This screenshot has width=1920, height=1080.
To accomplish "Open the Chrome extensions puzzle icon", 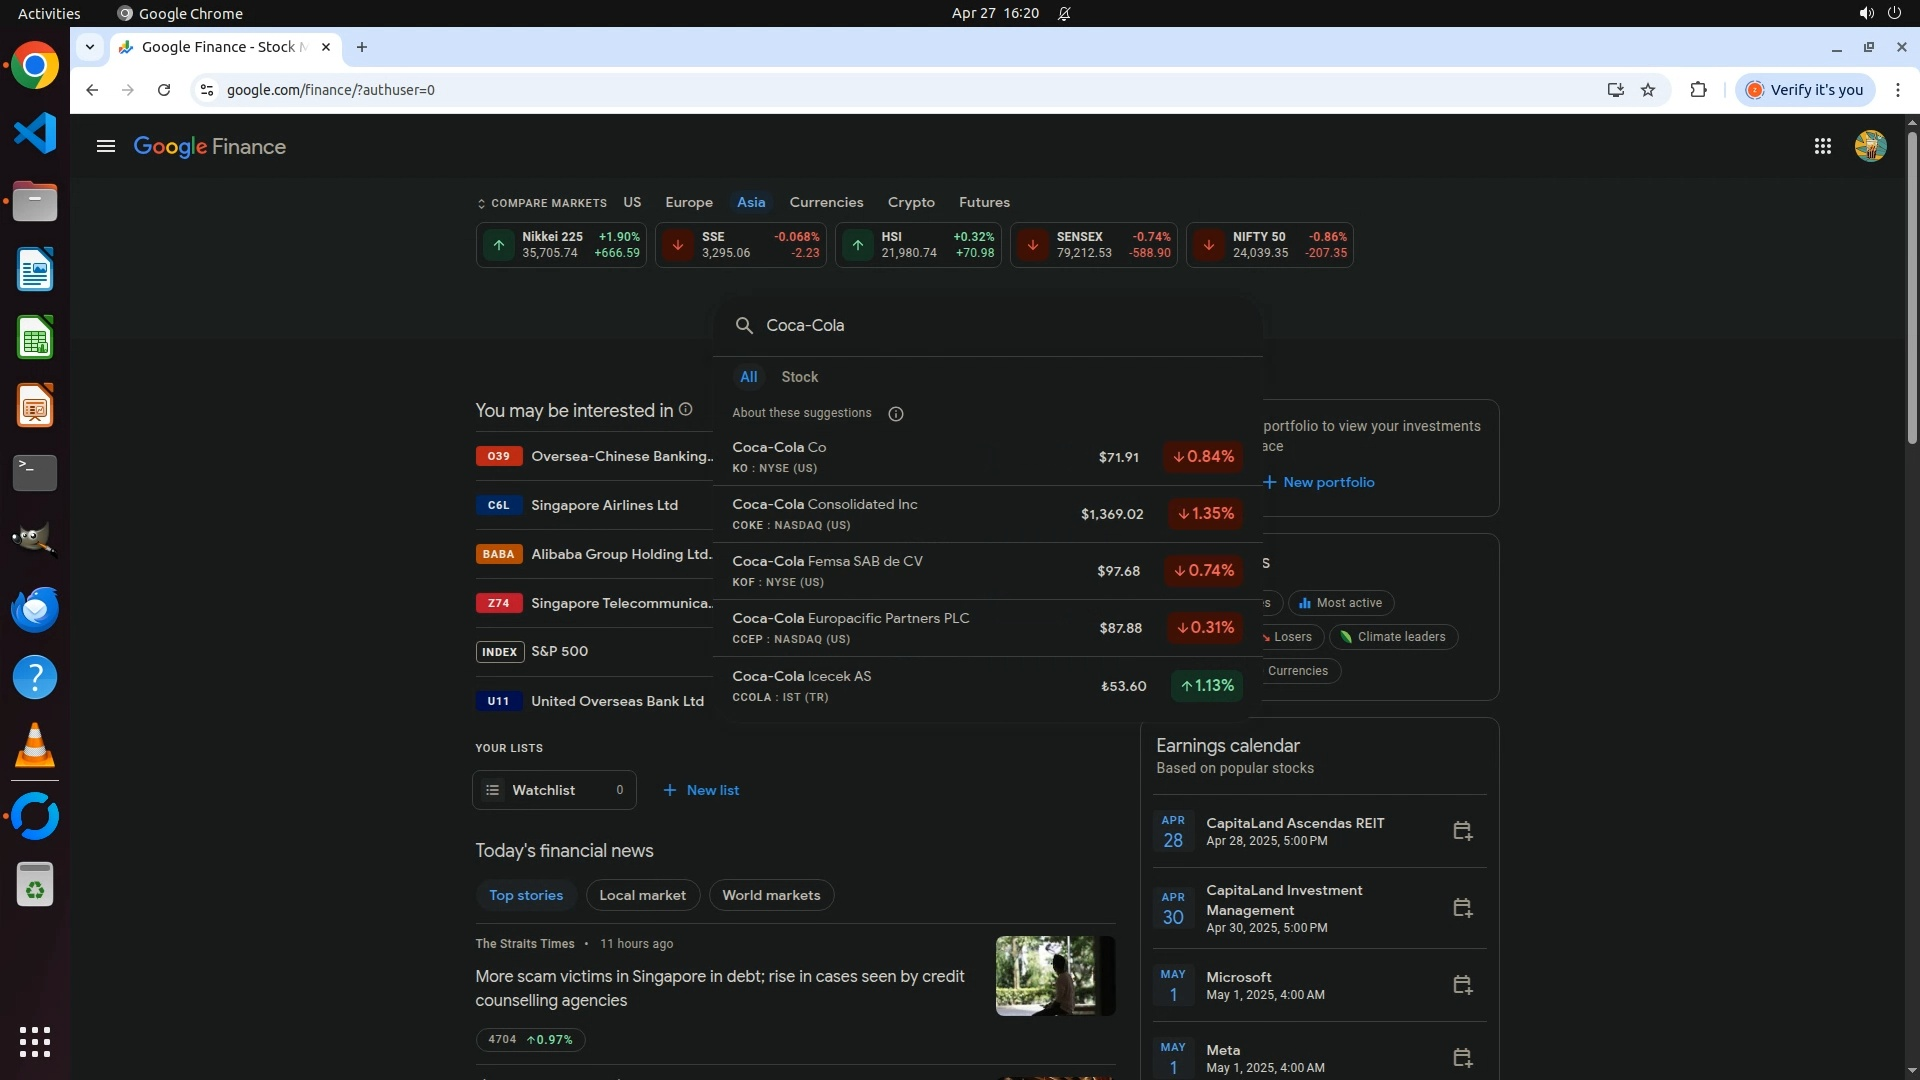I will [1698, 90].
